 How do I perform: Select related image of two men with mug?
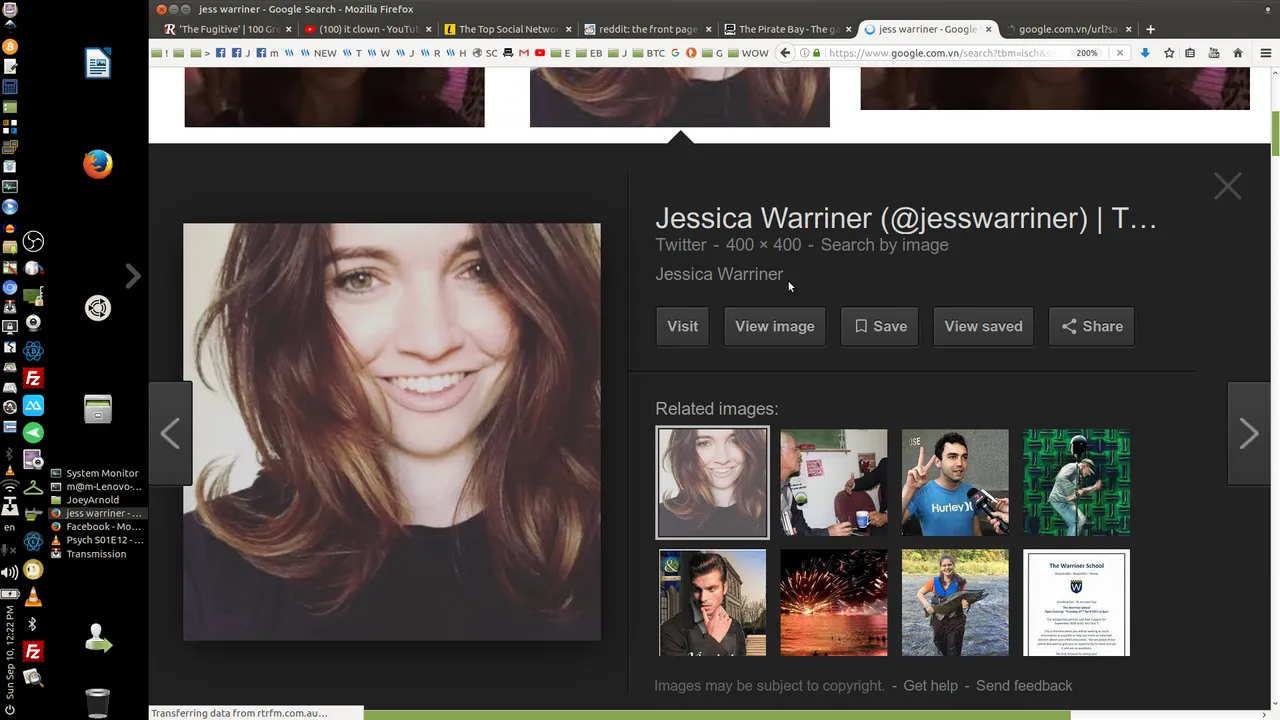834,482
